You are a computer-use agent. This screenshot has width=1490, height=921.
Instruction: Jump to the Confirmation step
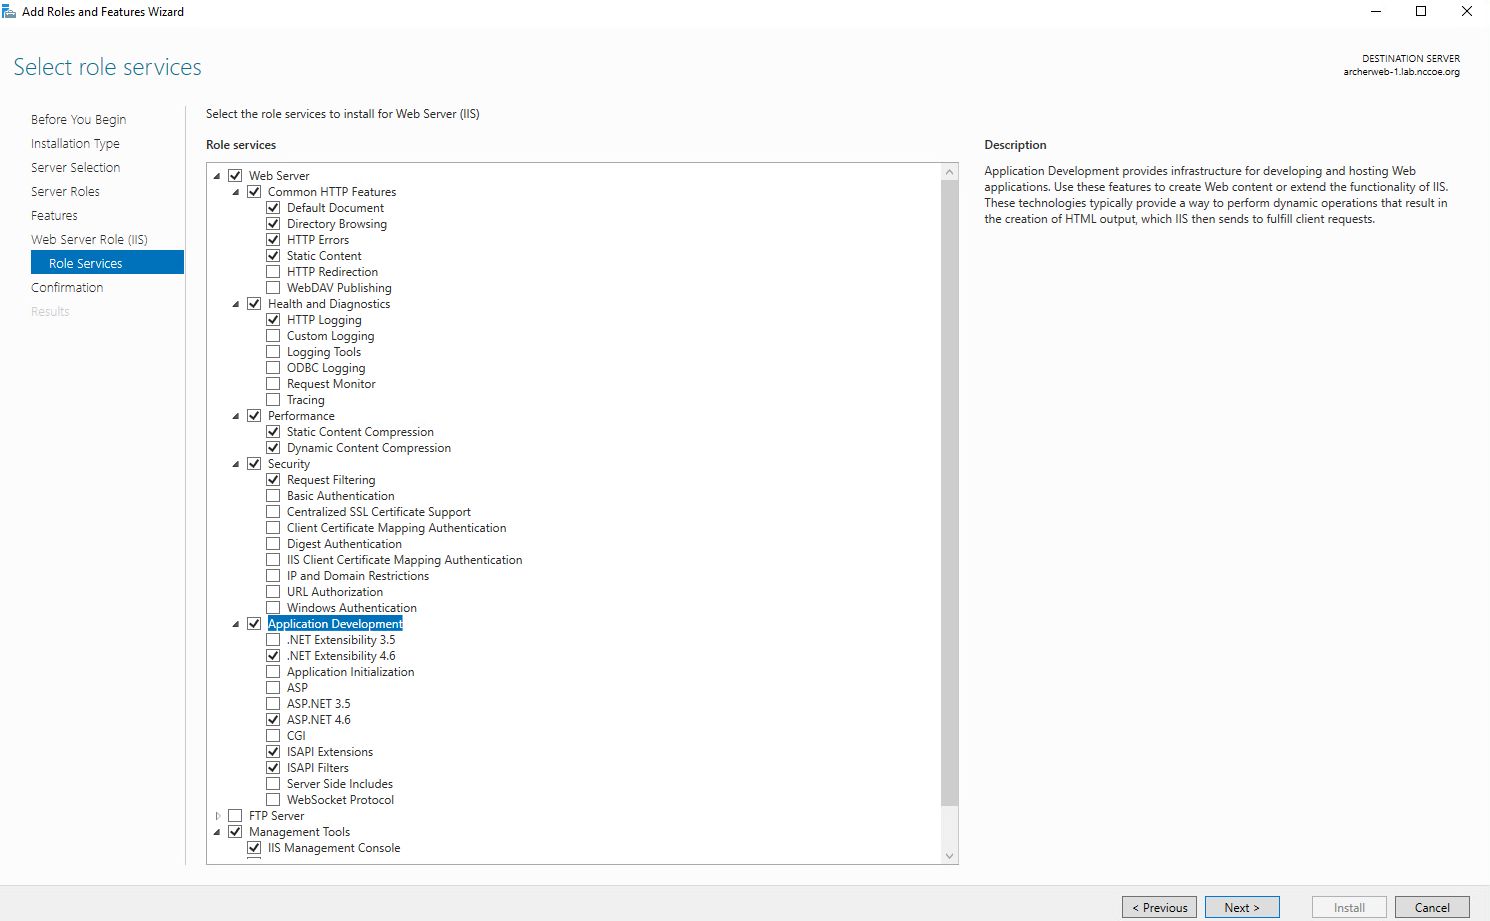[67, 287]
